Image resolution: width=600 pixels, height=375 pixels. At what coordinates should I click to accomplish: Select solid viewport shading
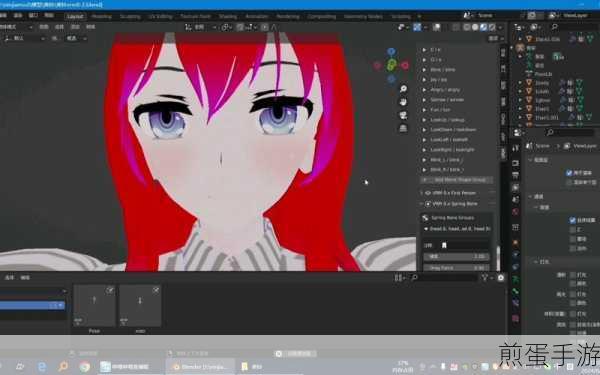(475, 27)
